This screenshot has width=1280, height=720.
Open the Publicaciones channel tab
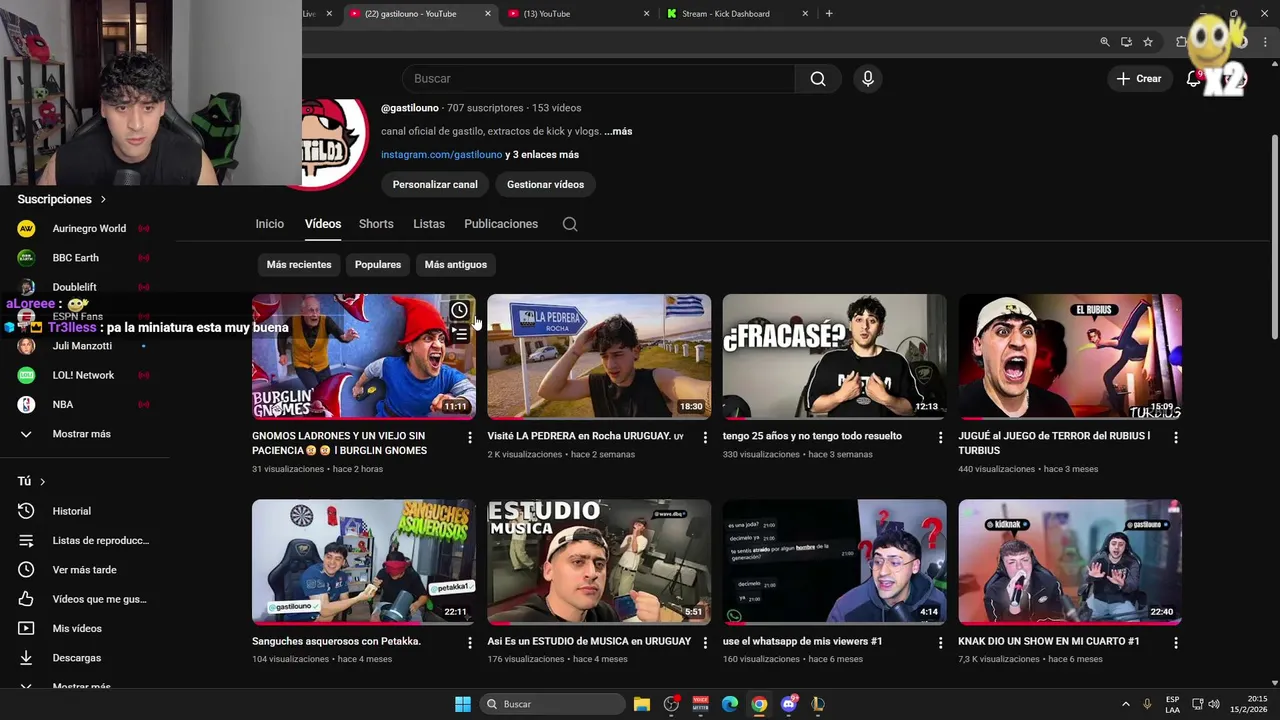click(501, 224)
